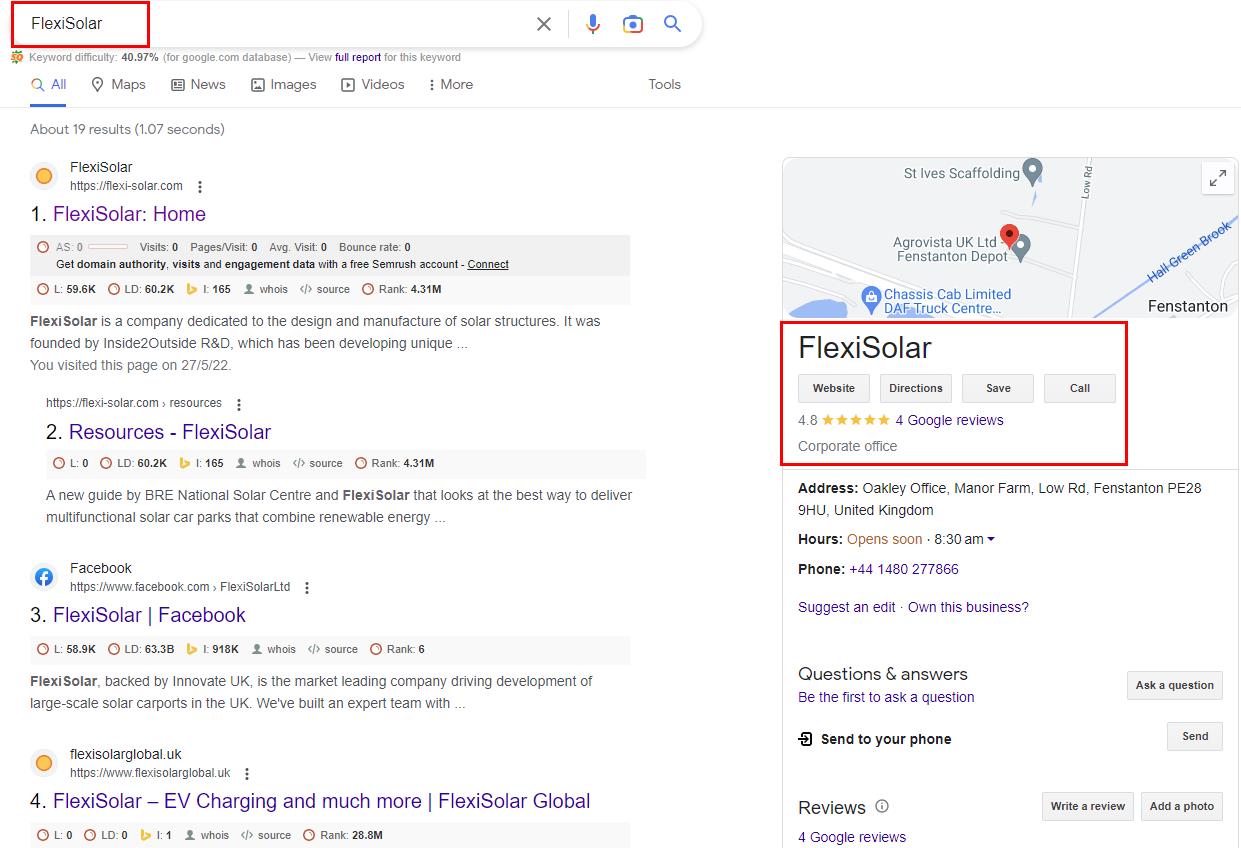Click Rank: 4.31M under FlexiSolar Home

coord(401,289)
